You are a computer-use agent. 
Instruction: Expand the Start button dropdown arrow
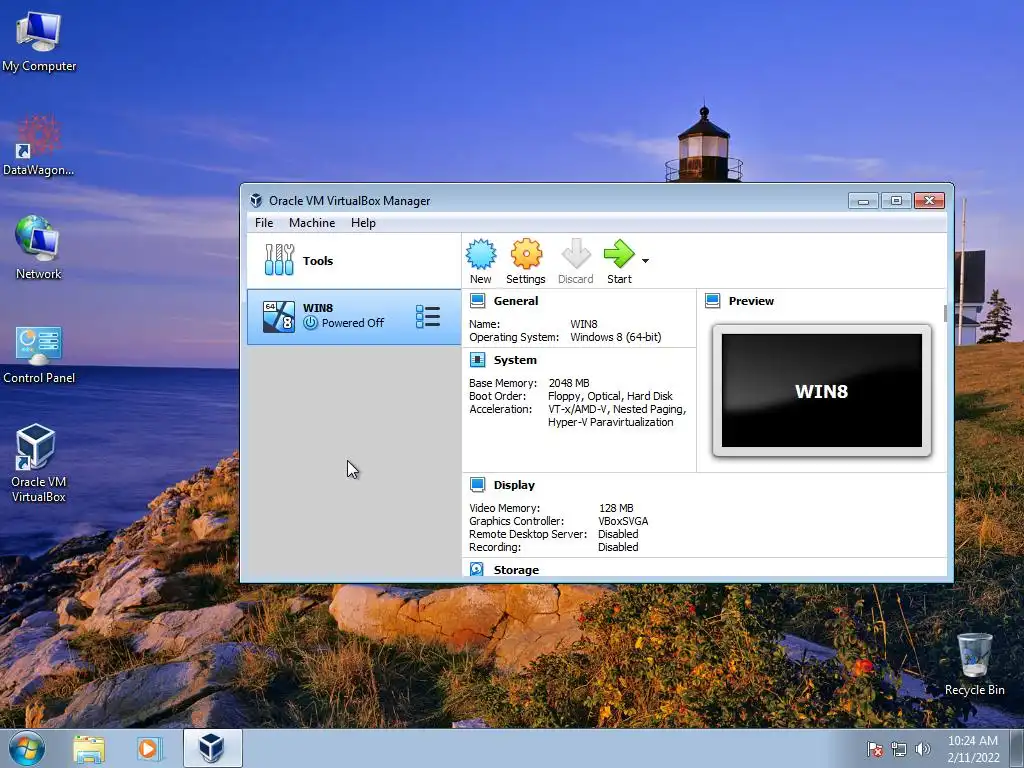click(x=645, y=261)
